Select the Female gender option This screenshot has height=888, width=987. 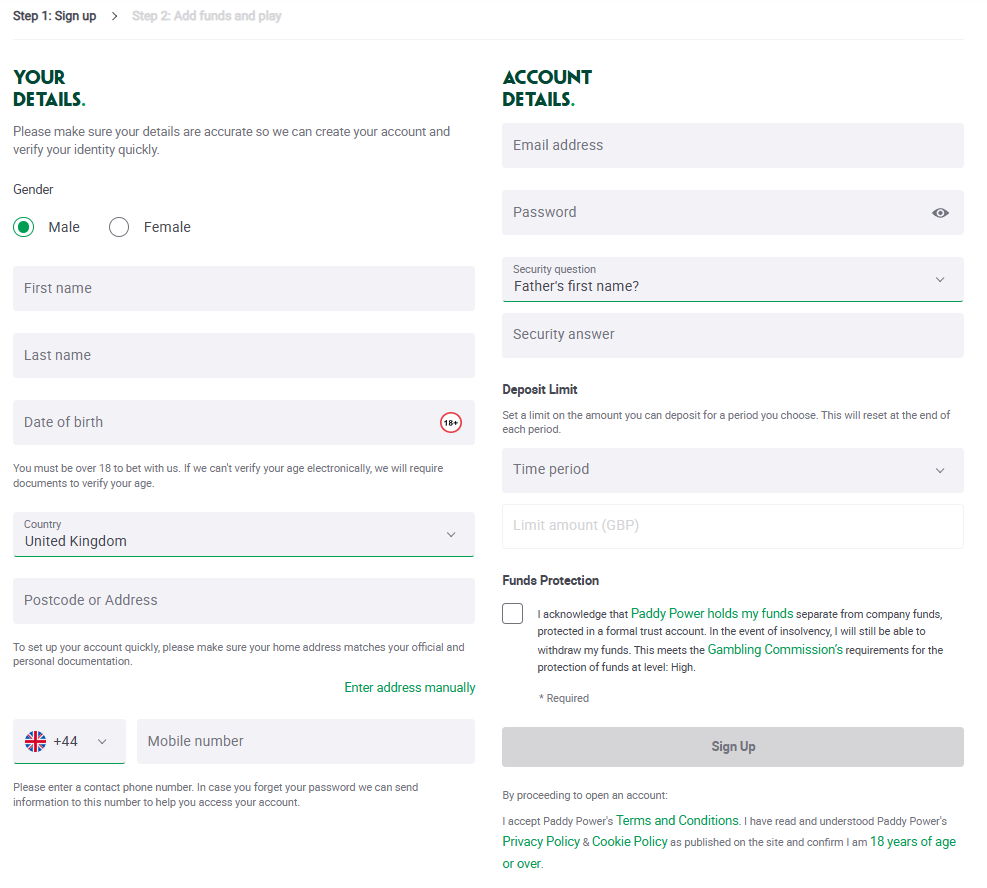coord(119,227)
